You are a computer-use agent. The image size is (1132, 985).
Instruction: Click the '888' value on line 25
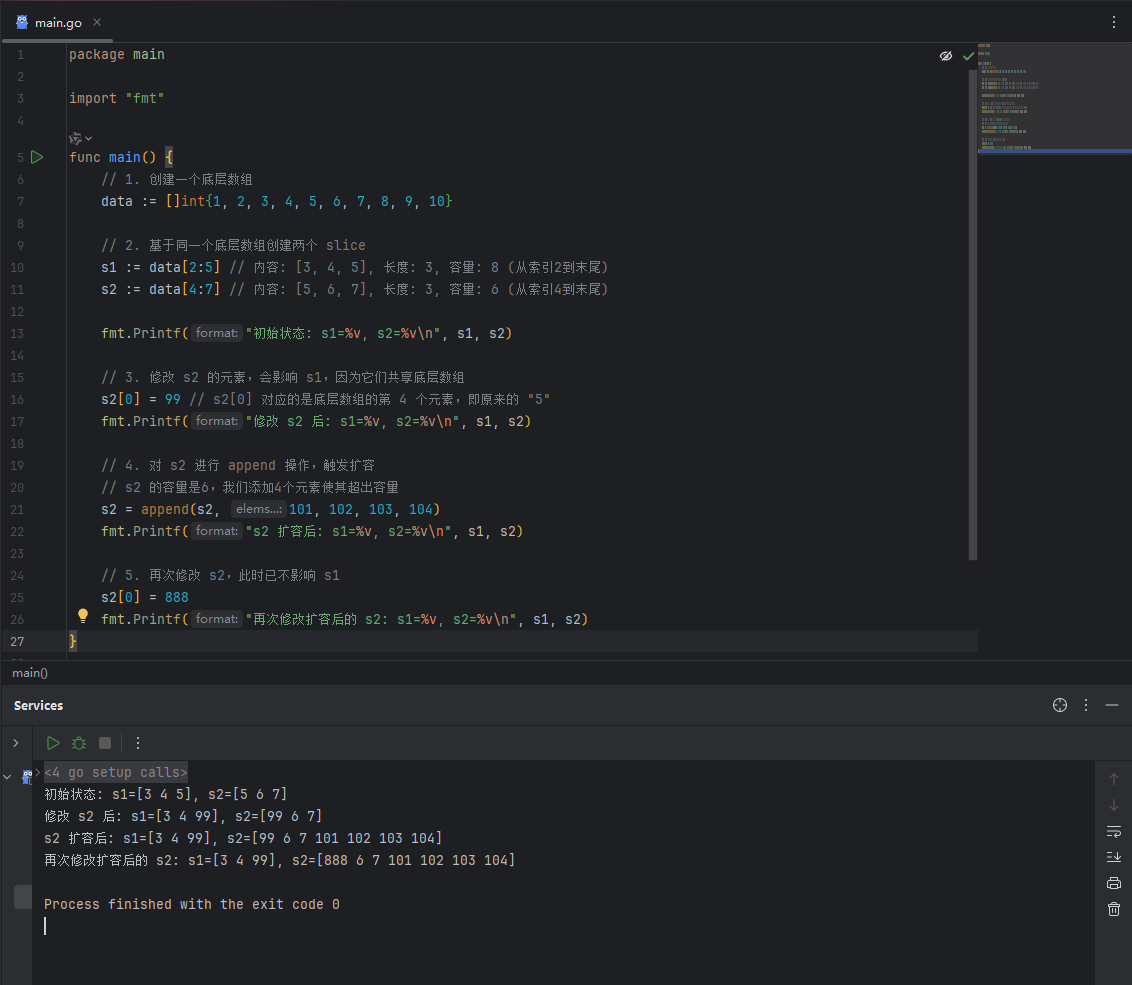click(x=177, y=597)
